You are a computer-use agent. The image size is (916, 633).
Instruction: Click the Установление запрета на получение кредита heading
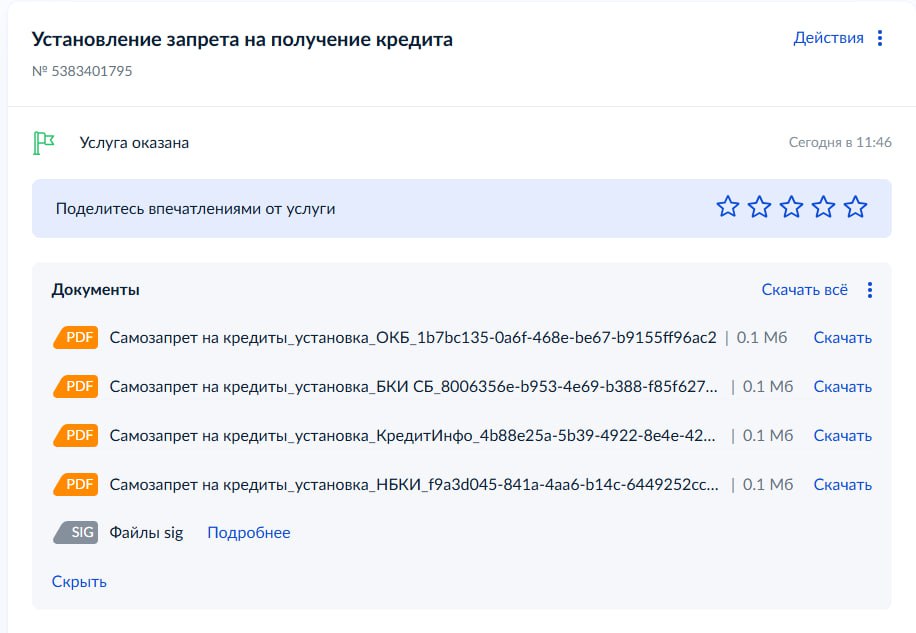pyautogui.click(x=242, y=40)
